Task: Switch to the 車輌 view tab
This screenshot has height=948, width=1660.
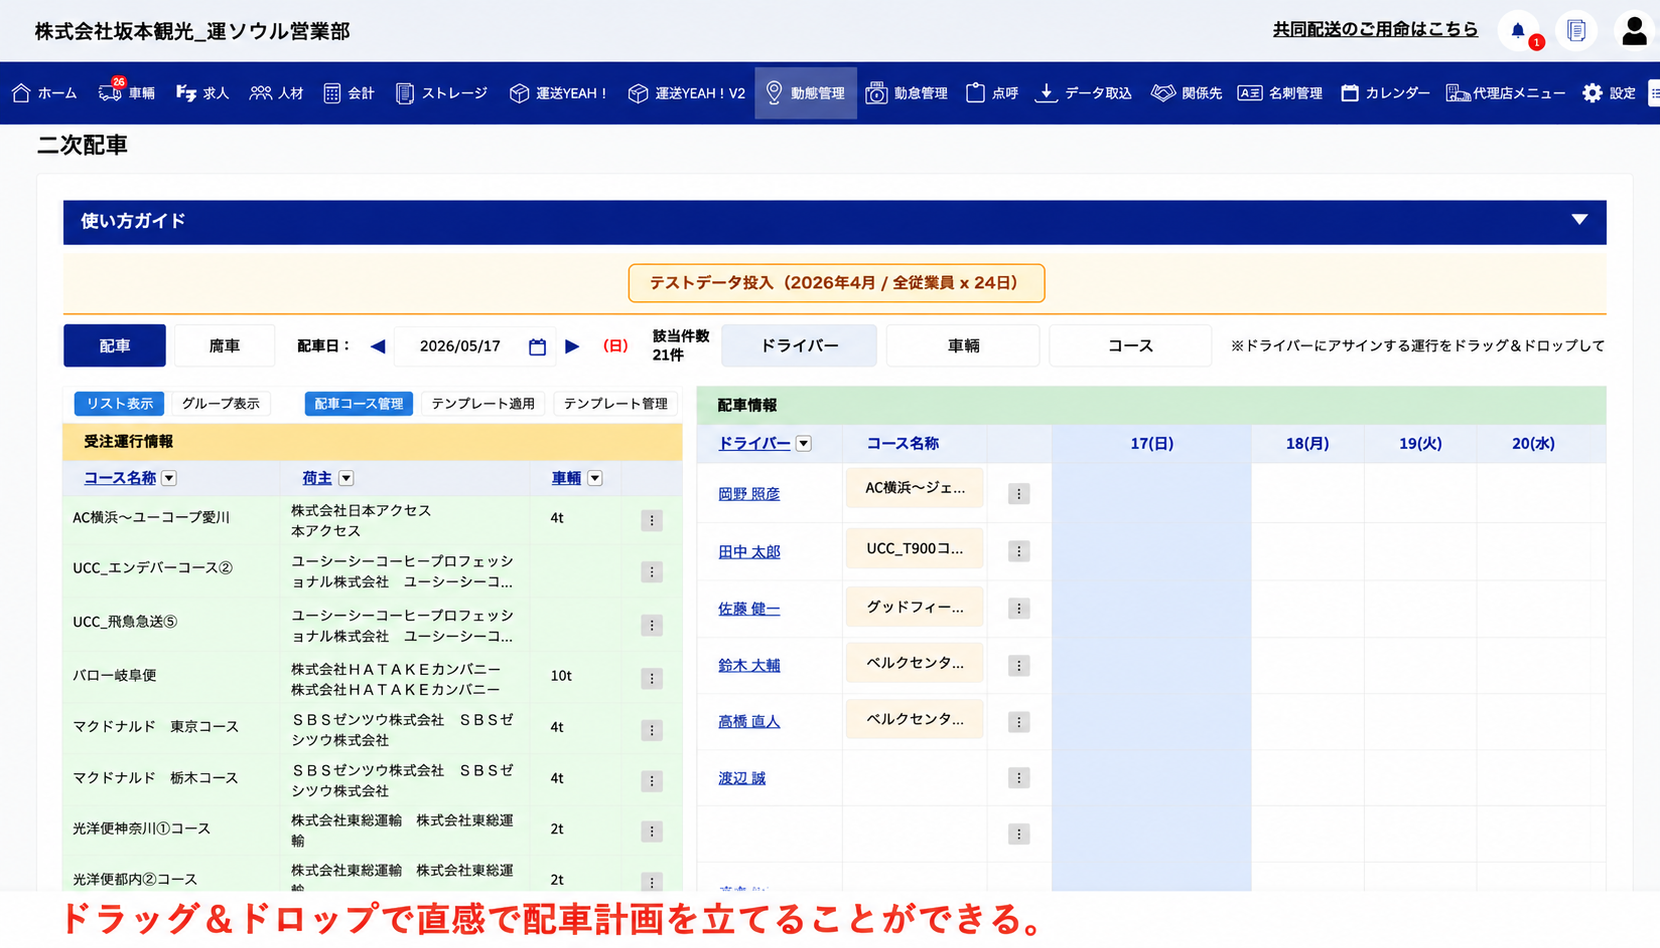Action: click(x=963, y=346)
